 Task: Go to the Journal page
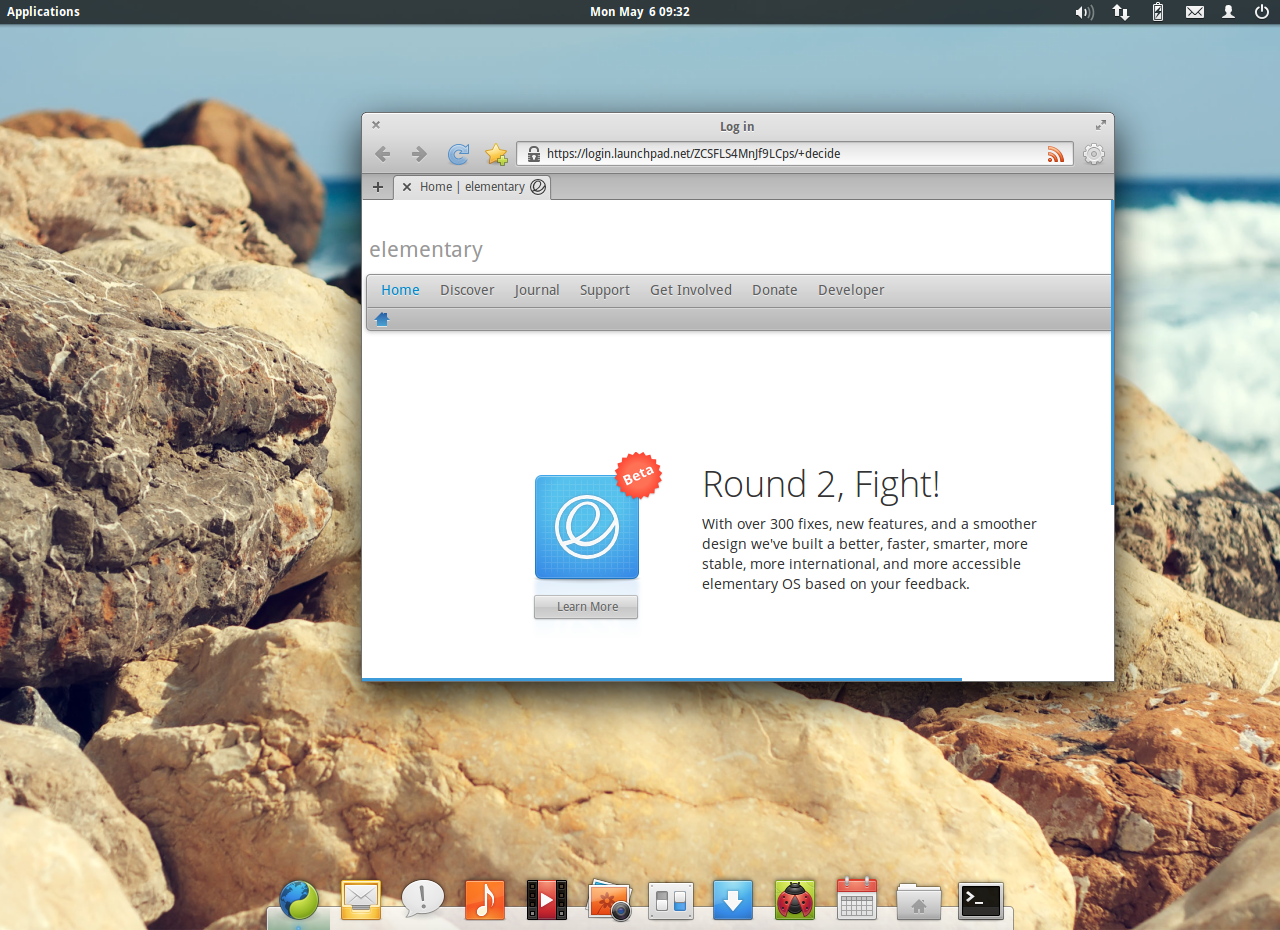537,290
